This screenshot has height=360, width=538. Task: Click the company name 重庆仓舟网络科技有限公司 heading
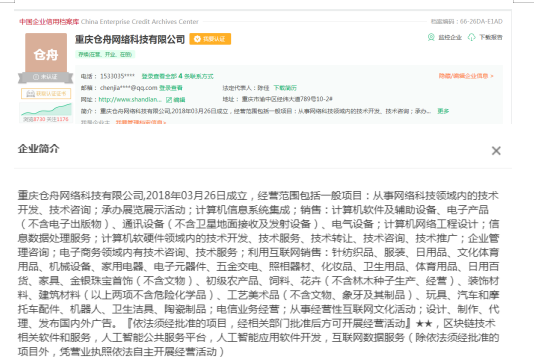tap(130, 39)
